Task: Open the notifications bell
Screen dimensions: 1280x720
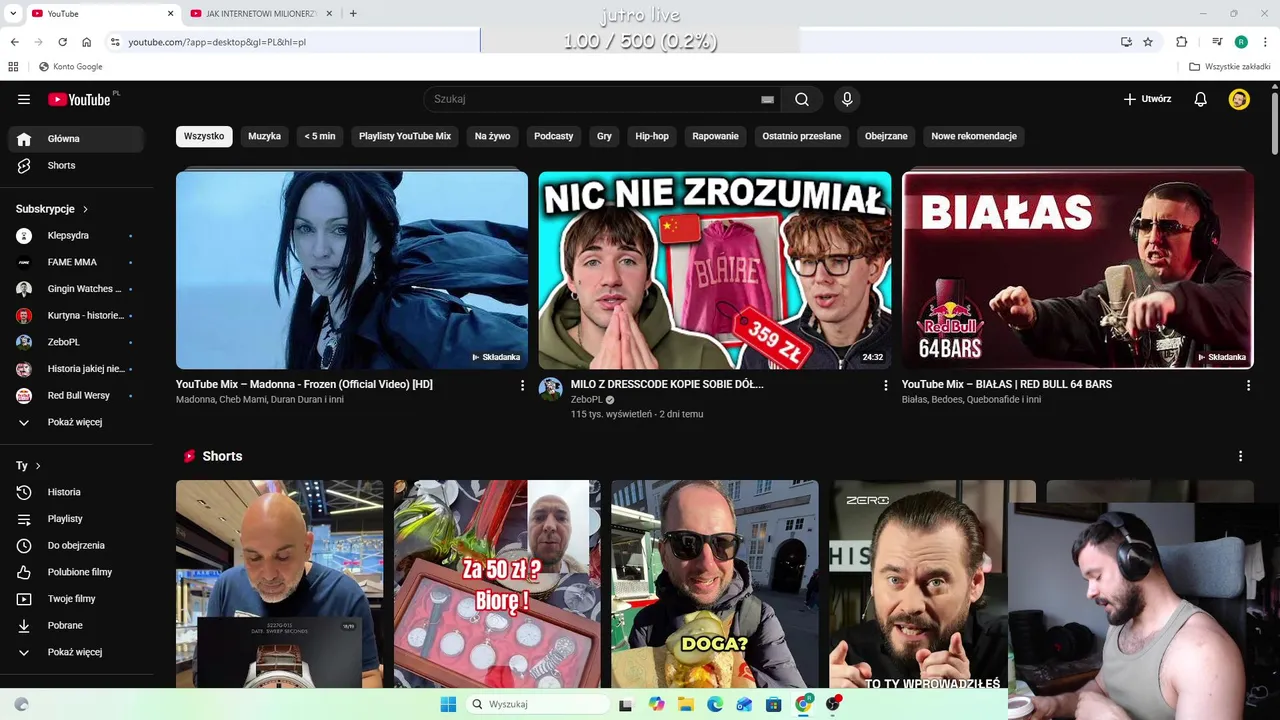Action: pyautogui.click(x=1201, y=99)
